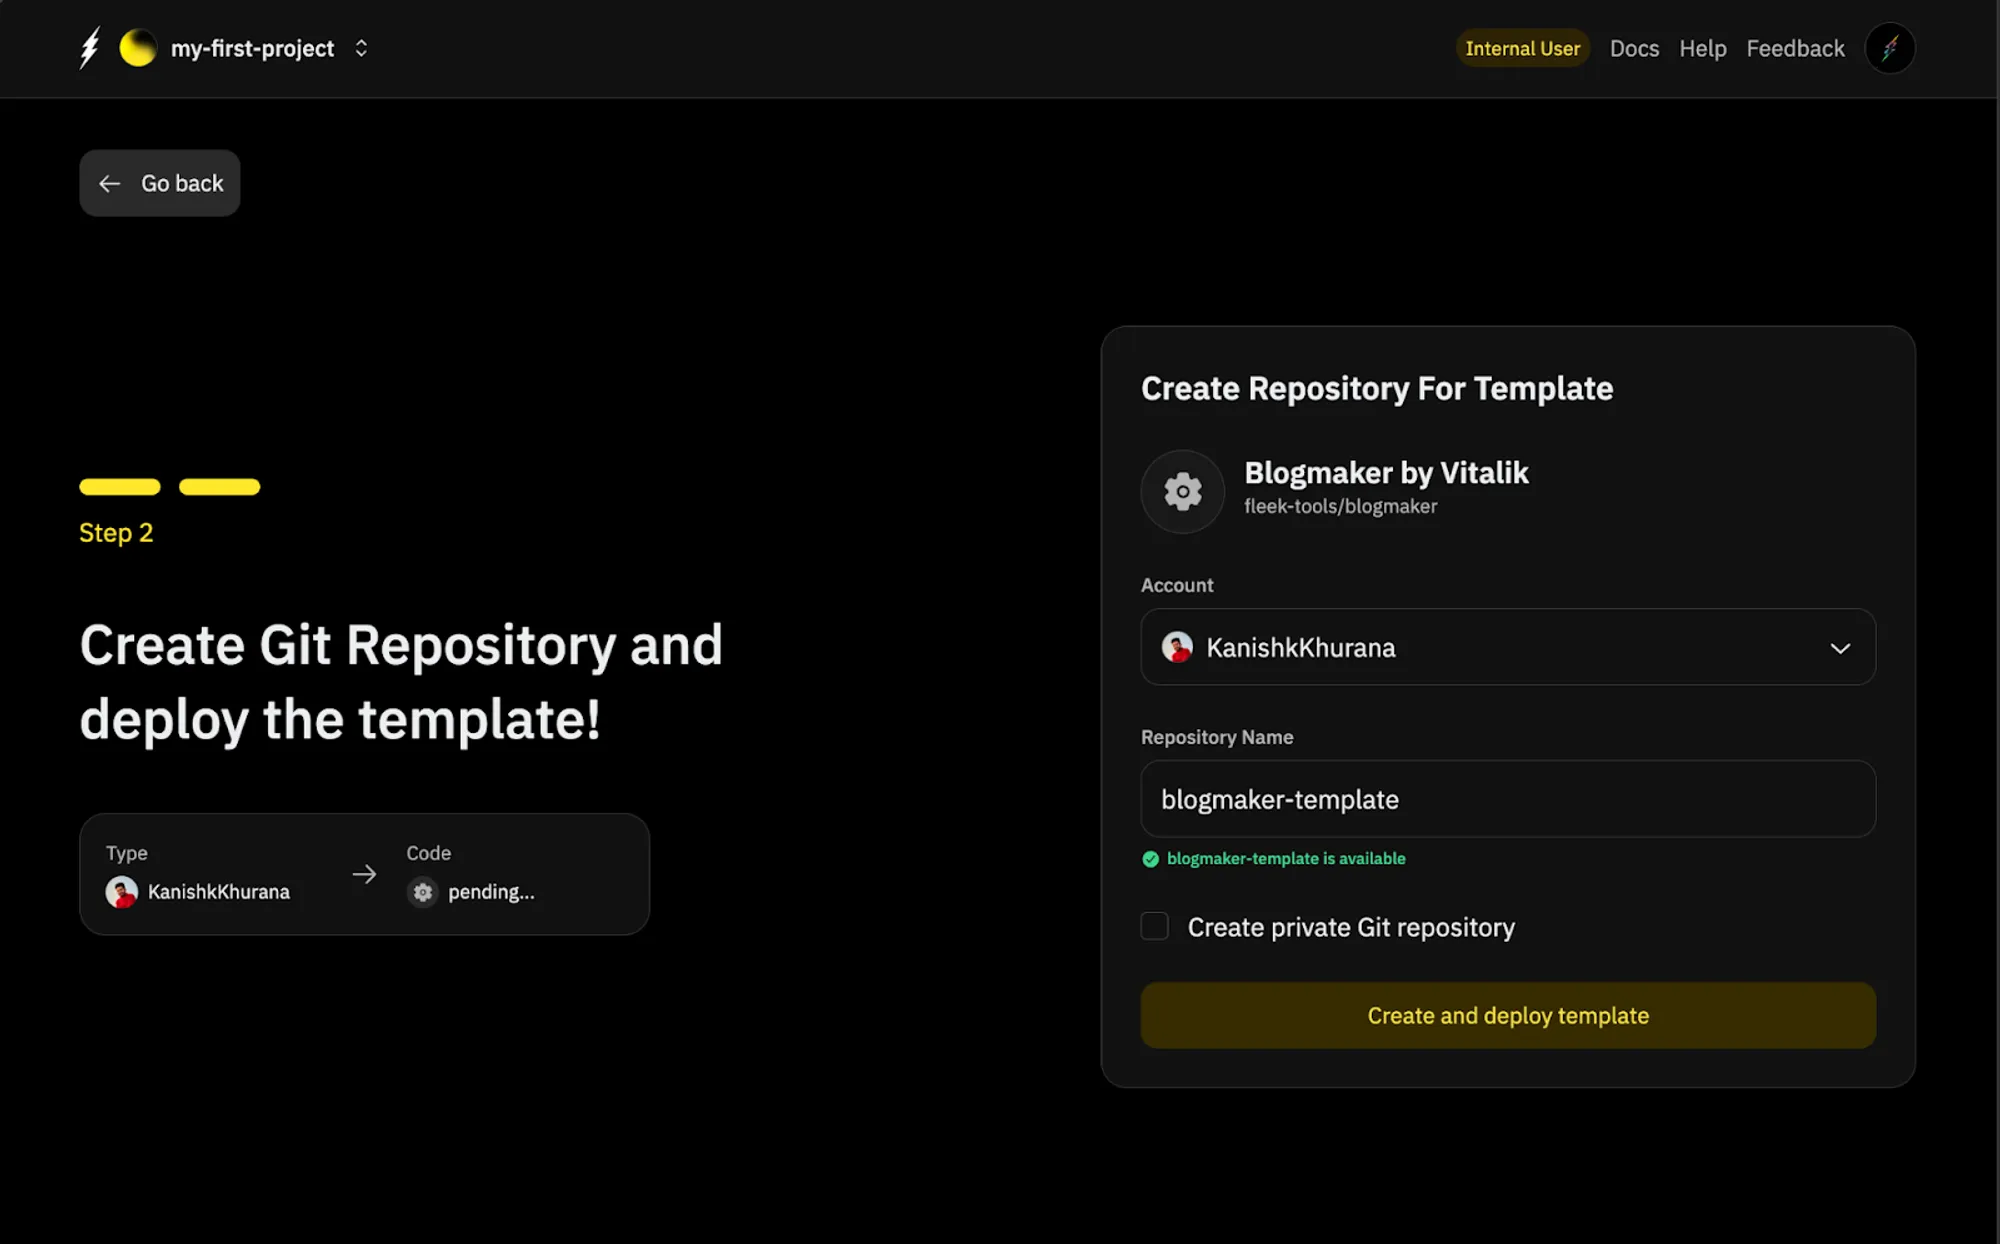Focus the Repository Name input field
This screenshot has height=1244, width=2000.
(1508, 799)
